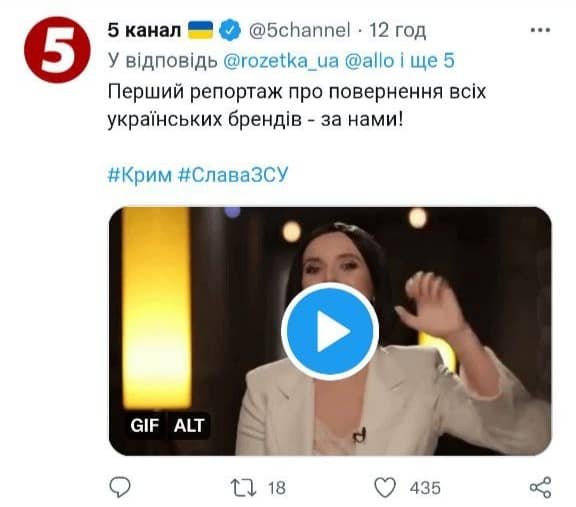Click the Ukrainian flag emoji in name
The height and width of the screenshot is (507, 576).
click(201, 30)
